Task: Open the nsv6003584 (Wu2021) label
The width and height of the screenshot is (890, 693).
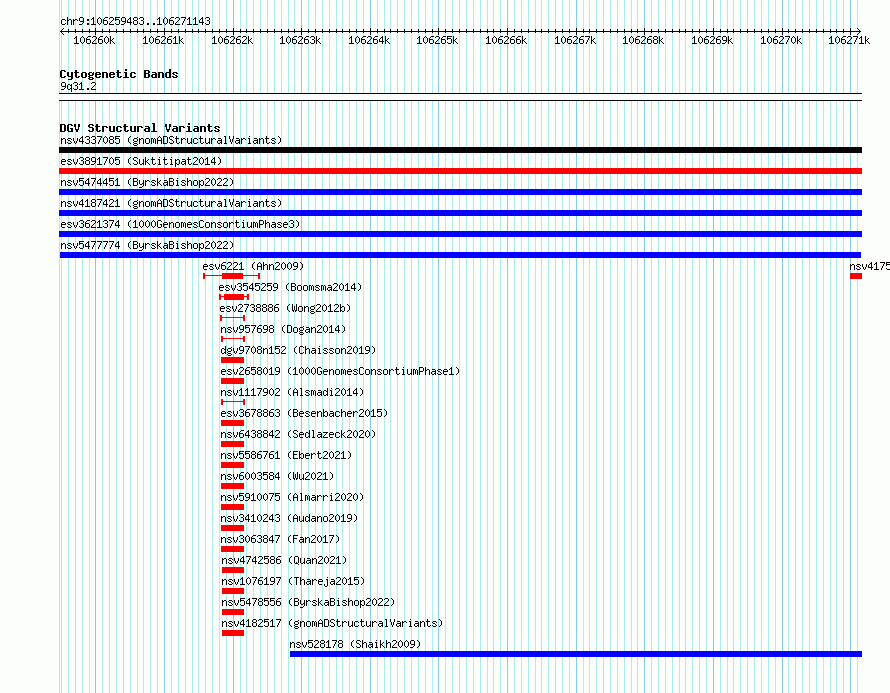Action: [277, 476]
